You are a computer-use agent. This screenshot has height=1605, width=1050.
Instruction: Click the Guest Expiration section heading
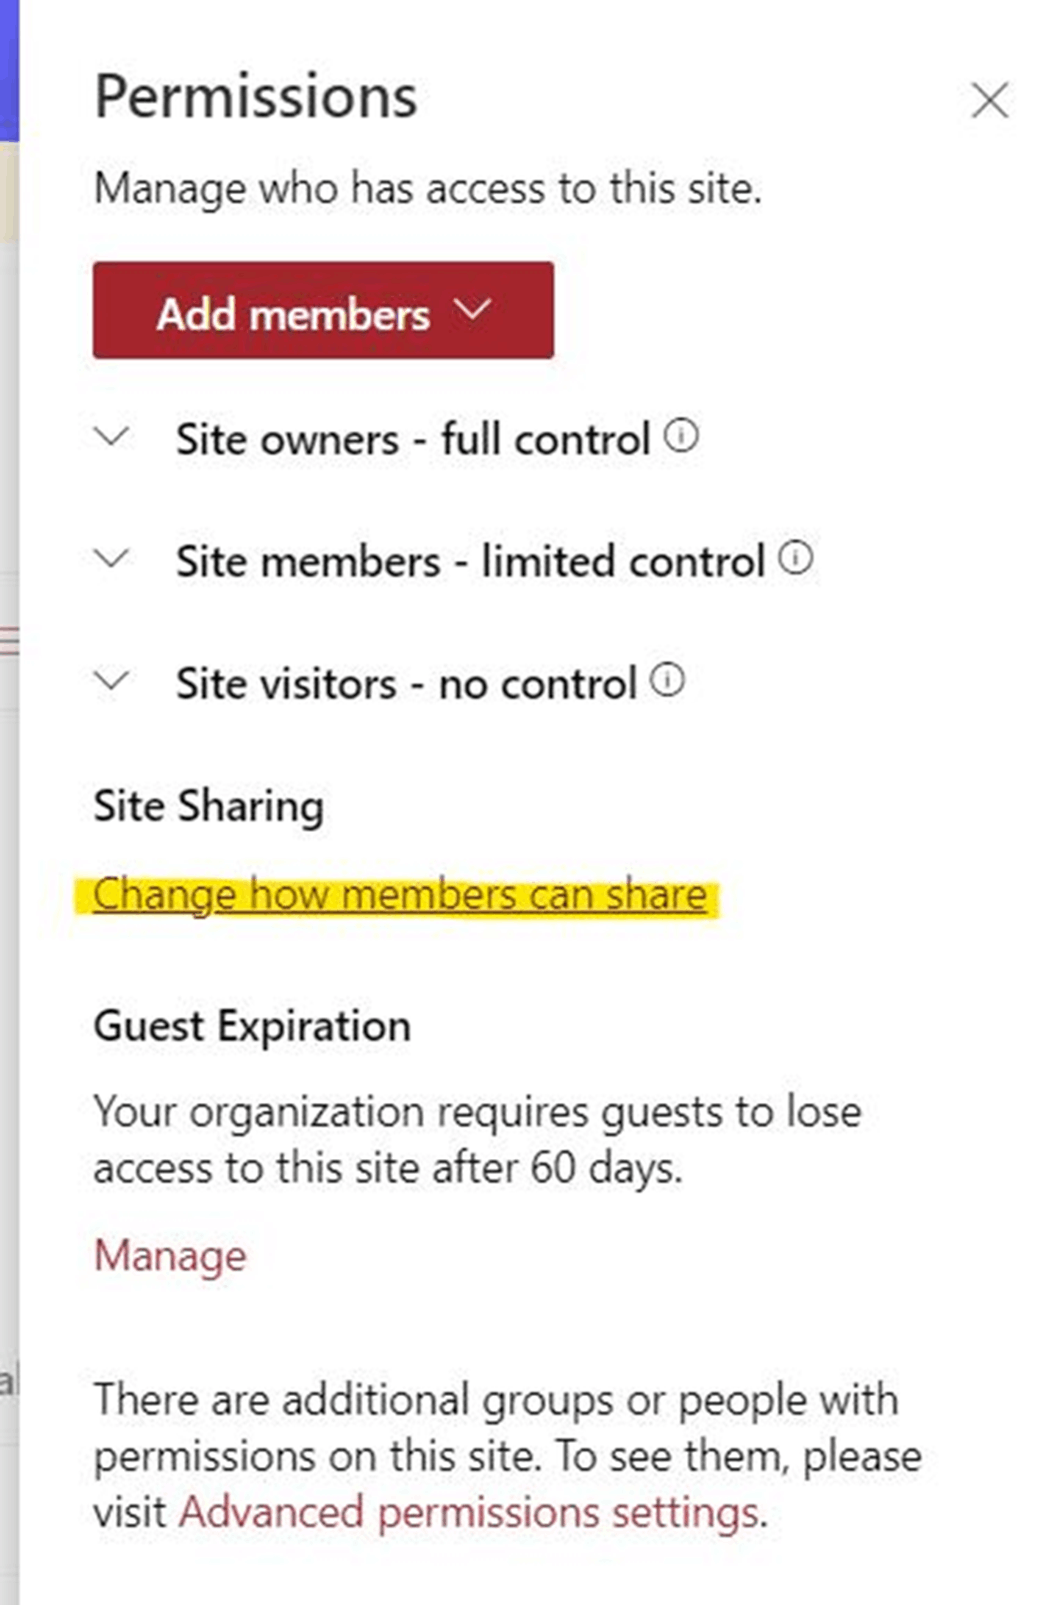tap(252, 1027)
